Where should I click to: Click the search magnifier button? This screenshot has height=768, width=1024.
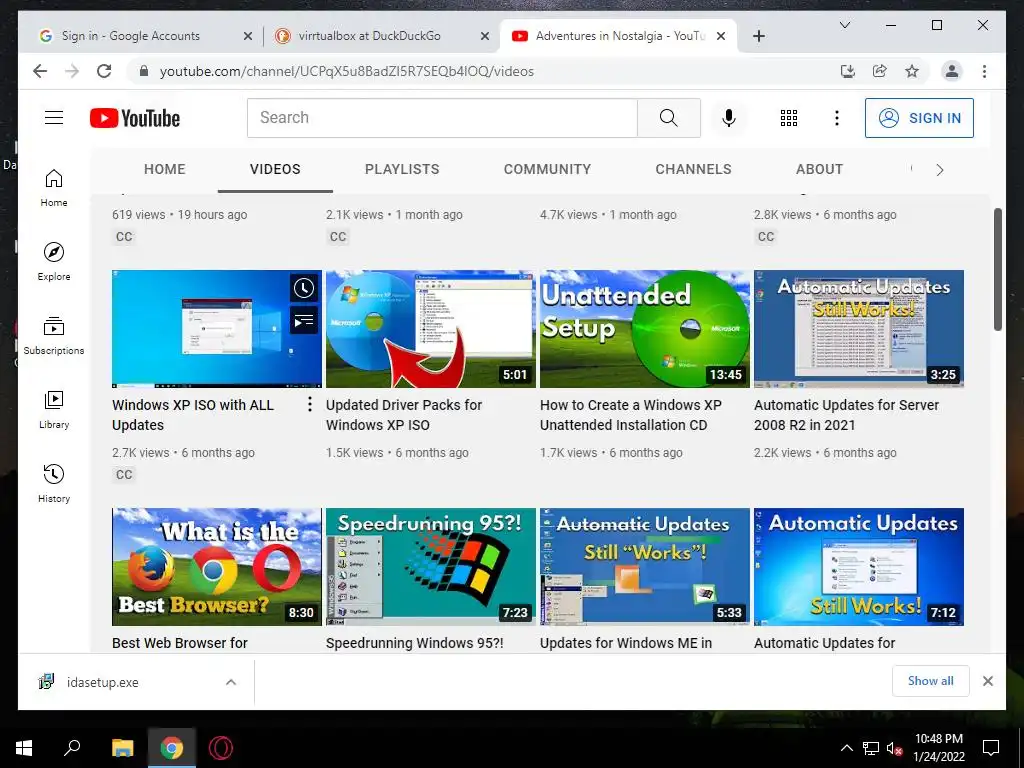pyautogui.click(x=669, y=118)
